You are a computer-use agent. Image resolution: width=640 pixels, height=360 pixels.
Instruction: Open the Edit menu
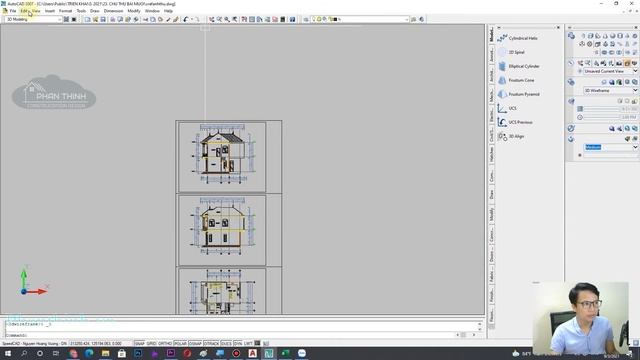click(x=24, y=11)
